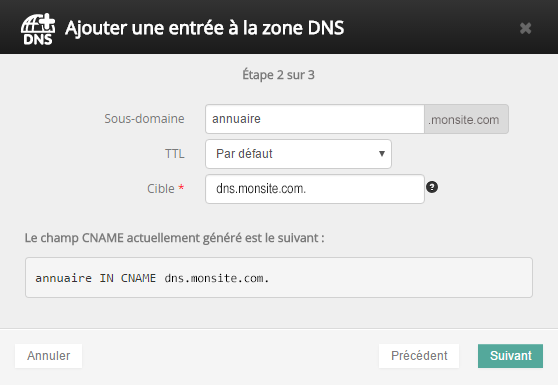Click the 'Ajouter une entrée à la zone DNS' title

click(x=204, y=28)
